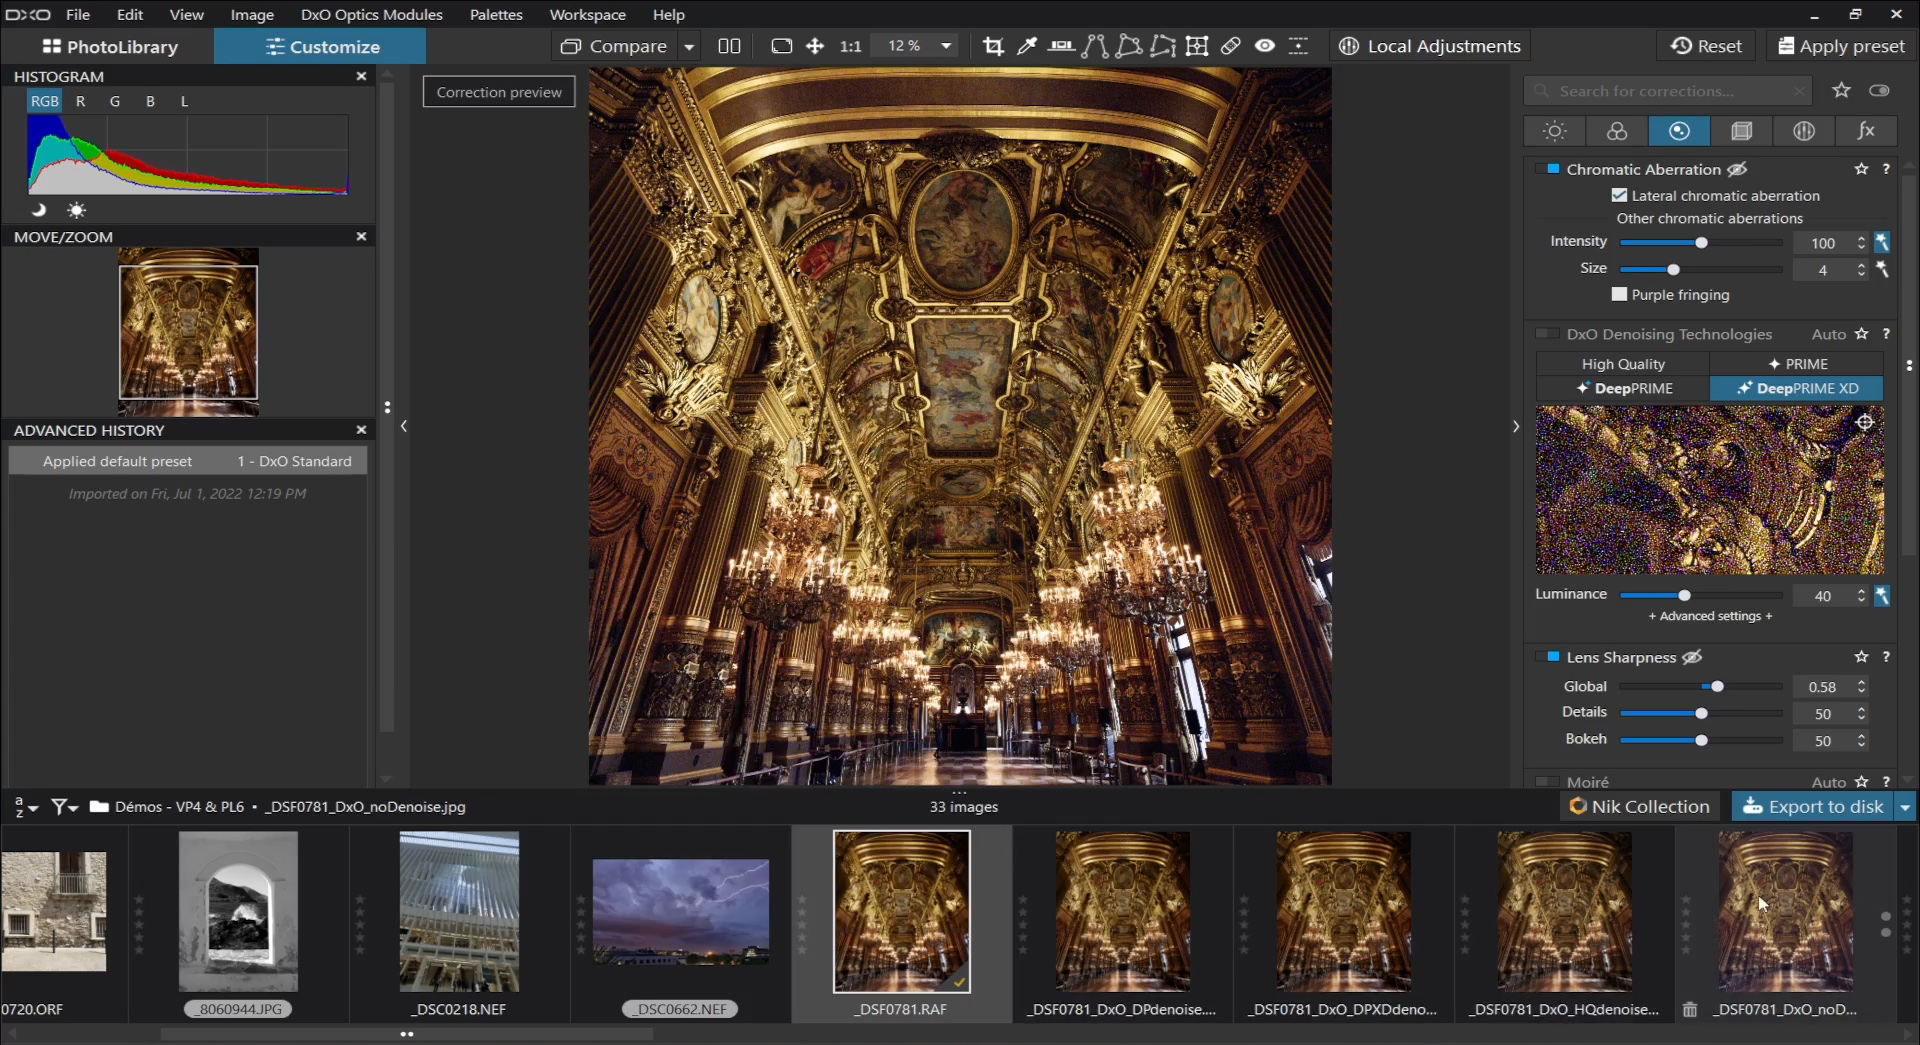The image size is (1920, 1045).
Task: Click Apply preset button
Action: tap(1841, 46)
